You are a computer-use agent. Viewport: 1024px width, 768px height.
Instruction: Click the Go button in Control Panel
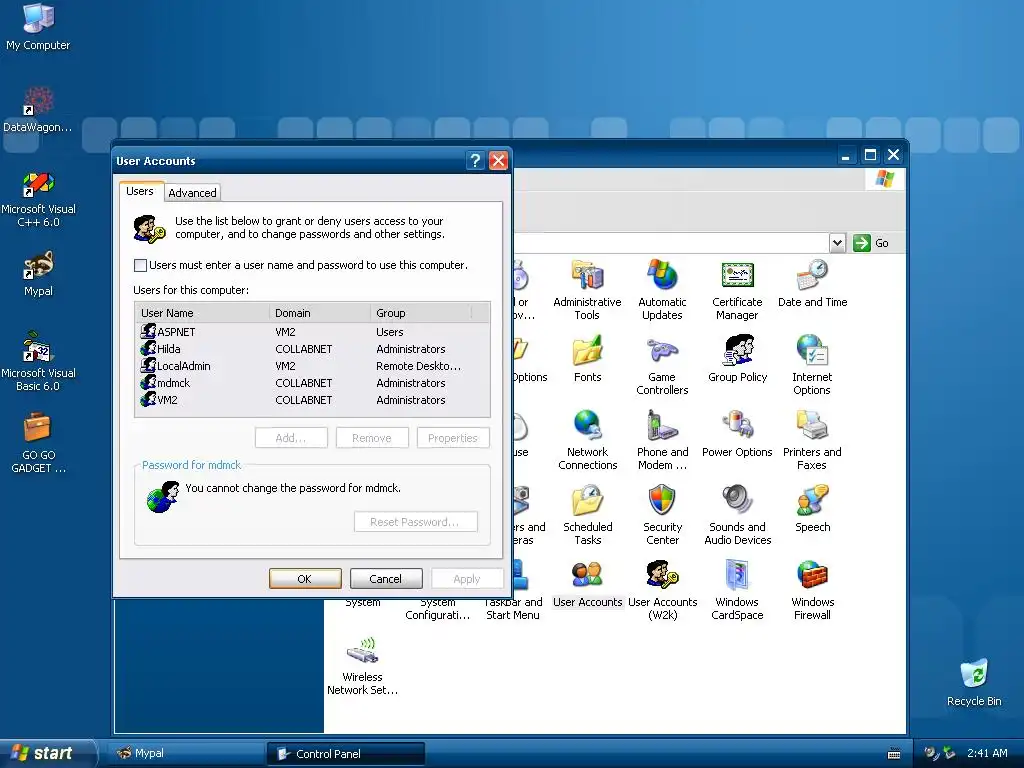872,243
